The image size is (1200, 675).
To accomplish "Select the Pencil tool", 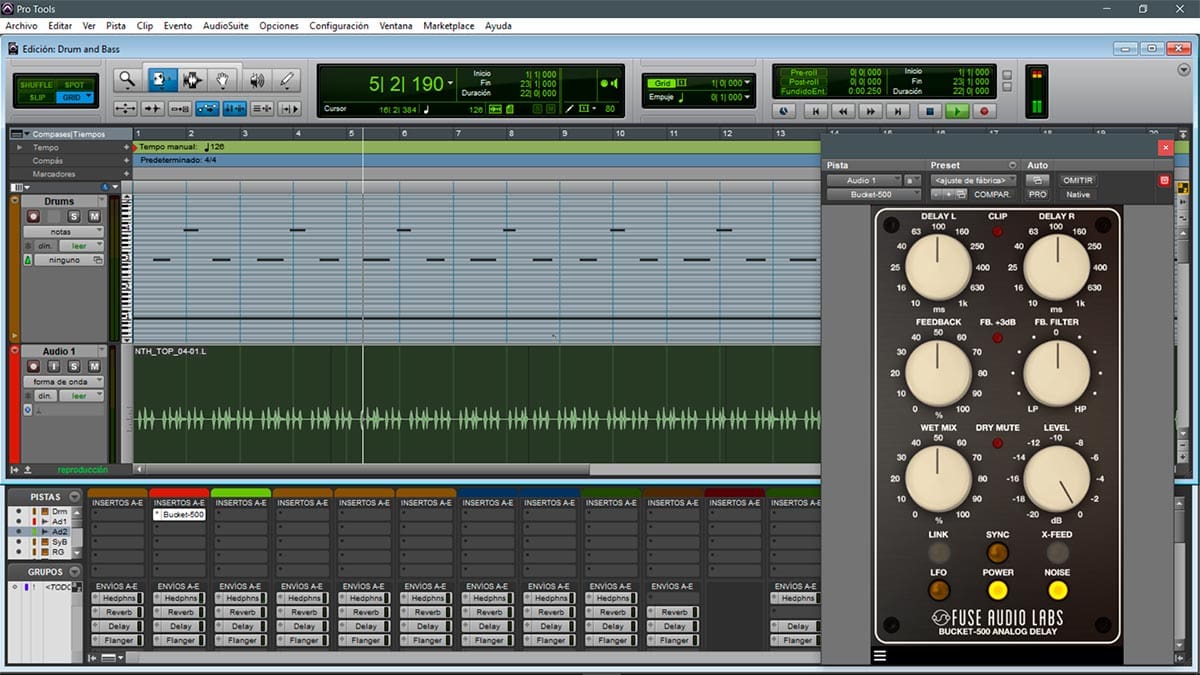I will pos(288,80).
